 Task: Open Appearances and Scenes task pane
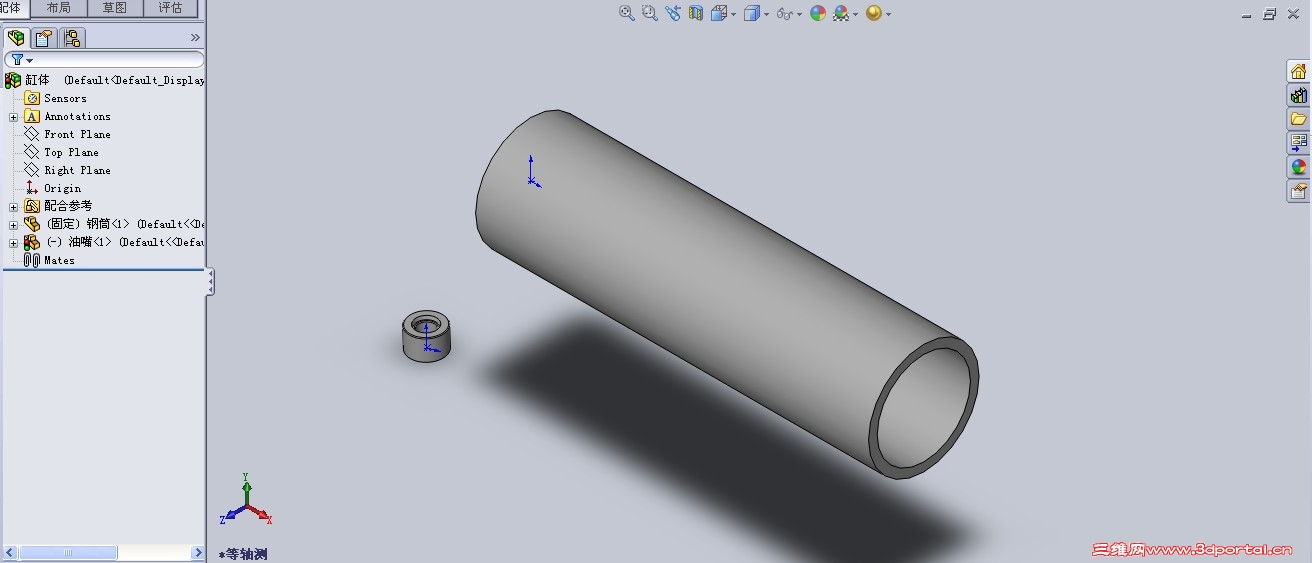pyautogui.click(x=1298, y=167)
